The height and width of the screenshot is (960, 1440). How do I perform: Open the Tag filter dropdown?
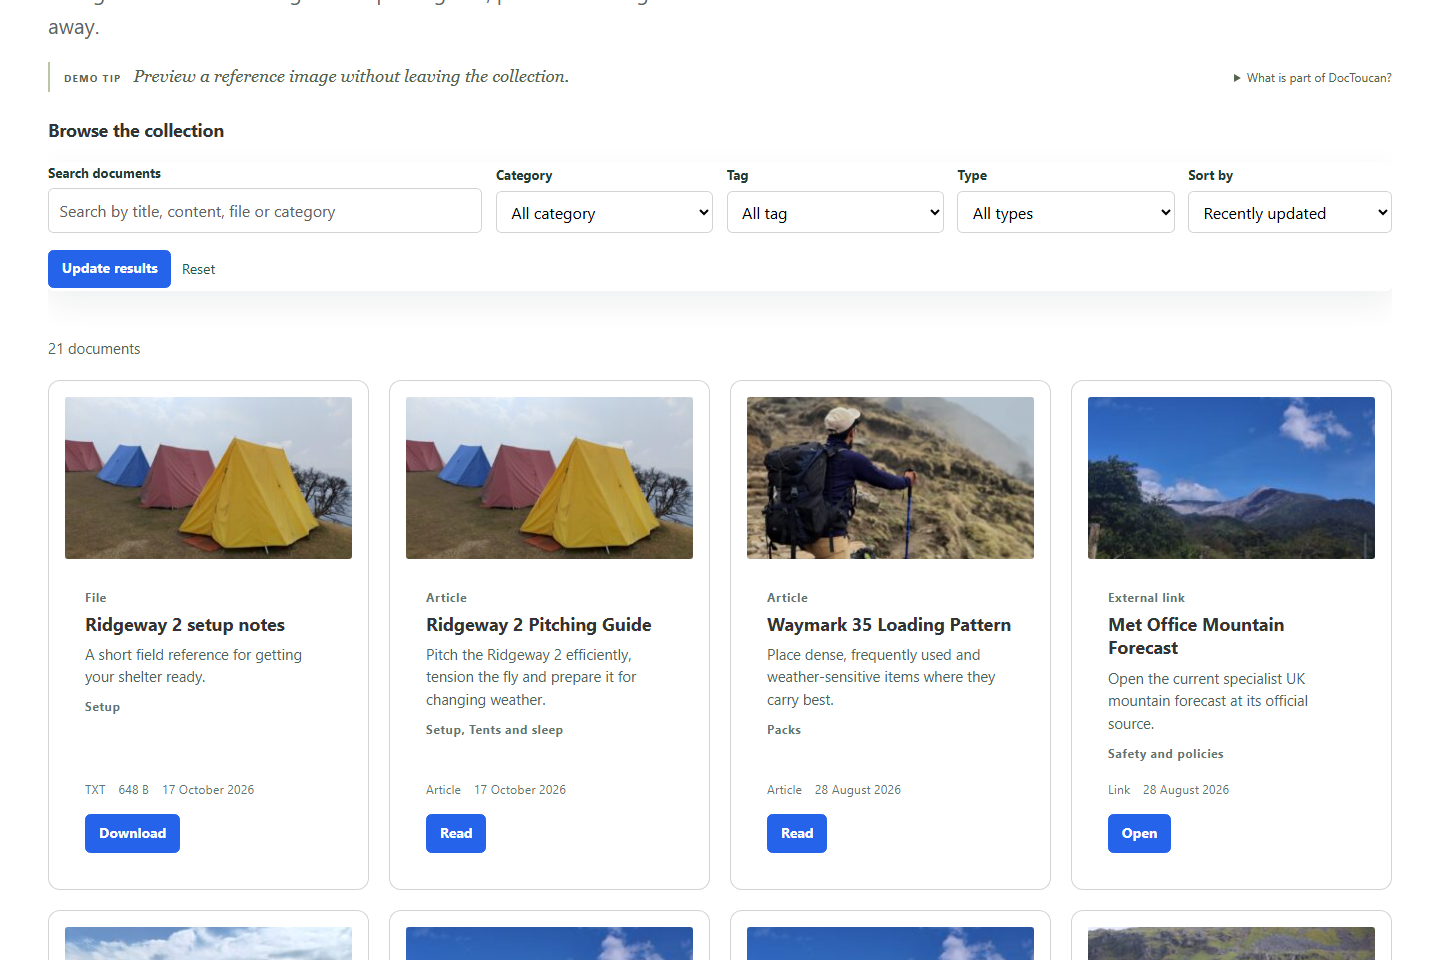pyautogui.click(x=835, y=213)
